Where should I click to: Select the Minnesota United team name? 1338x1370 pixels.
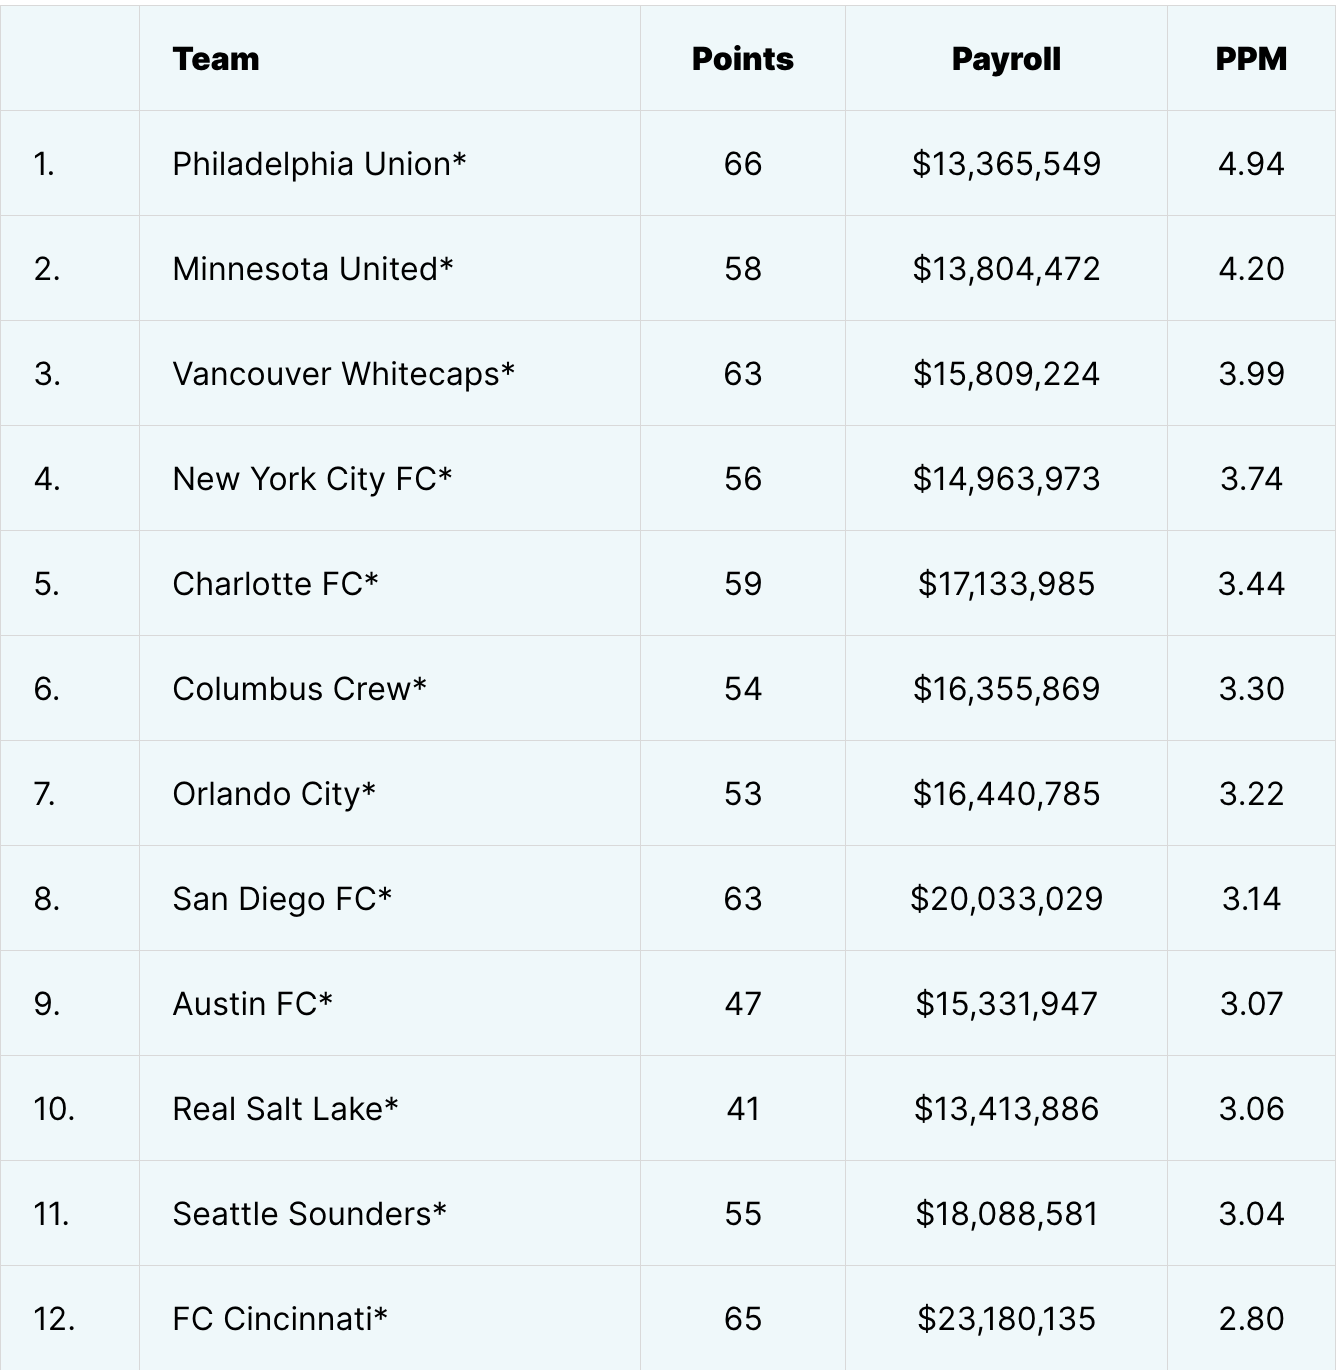[312, 269]
